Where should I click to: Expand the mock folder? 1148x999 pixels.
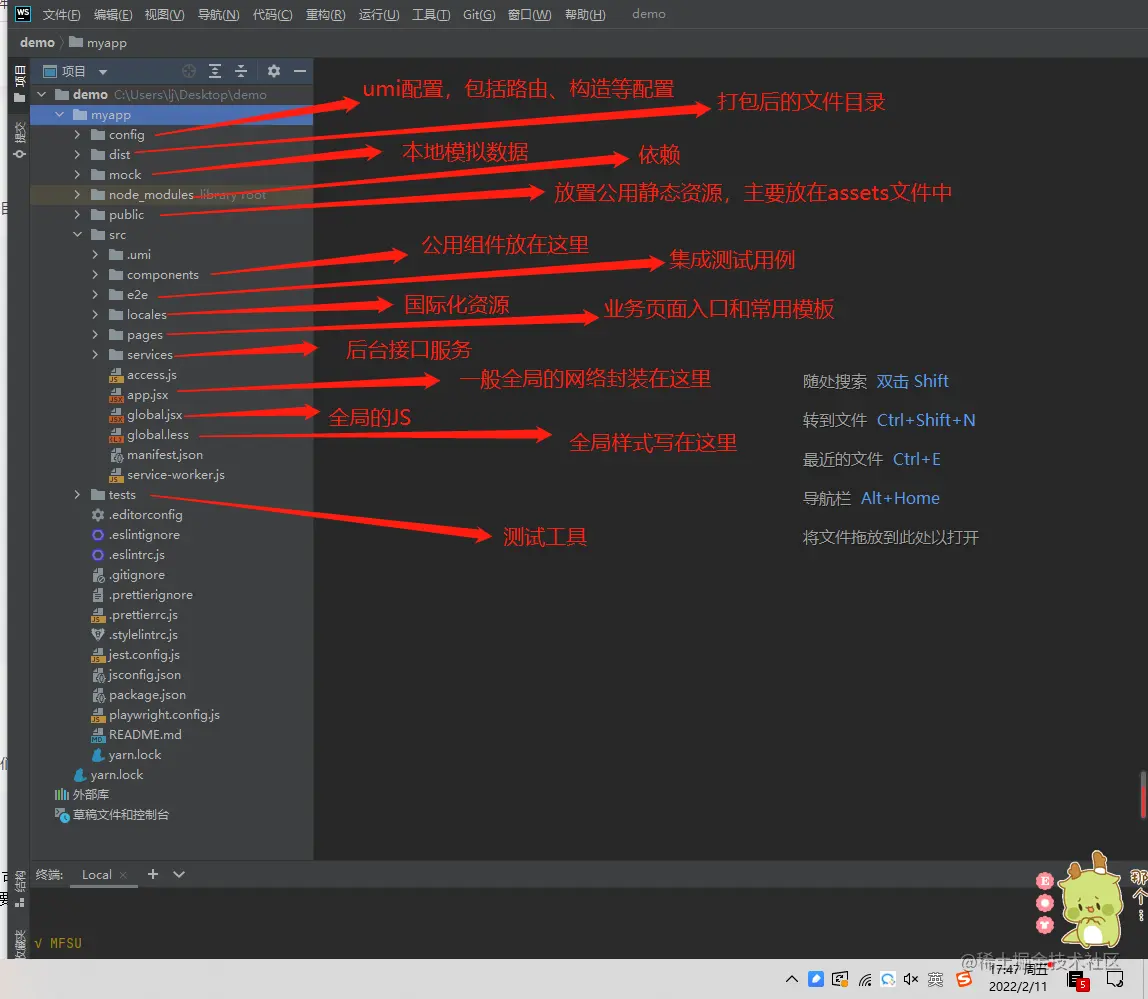pyautogui.click(x=78, y=174)
